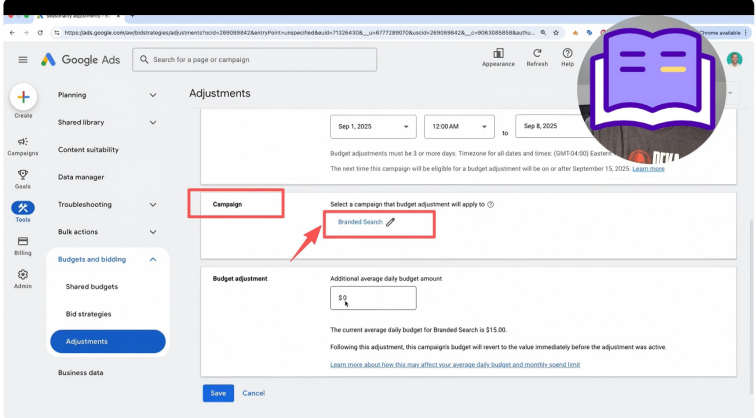Open the account profile avatar

[x=734, y=59]
